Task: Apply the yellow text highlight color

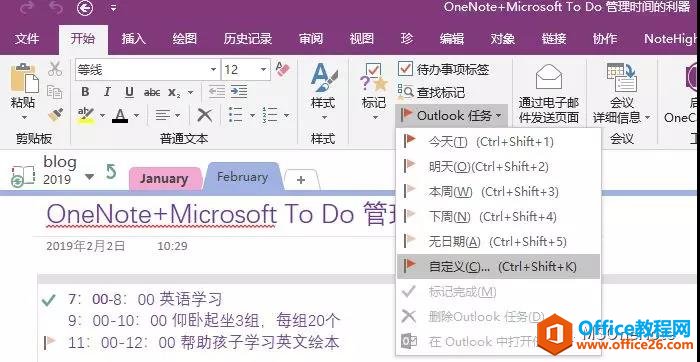Action: click(85, 116)
